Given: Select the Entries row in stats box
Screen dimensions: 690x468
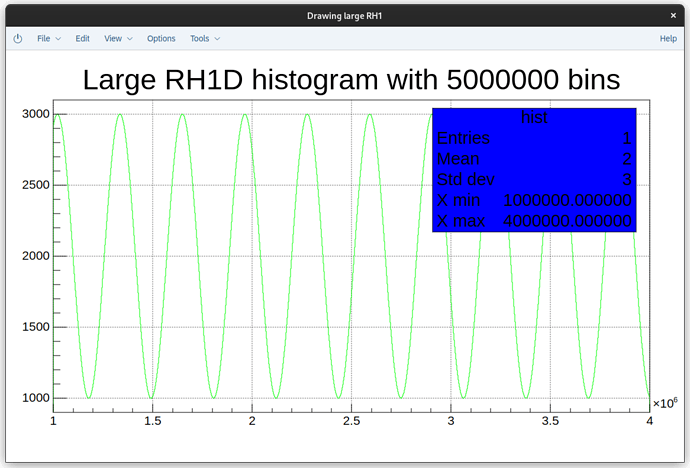Looking at the screenshot, I should click(x=534, y=138).
